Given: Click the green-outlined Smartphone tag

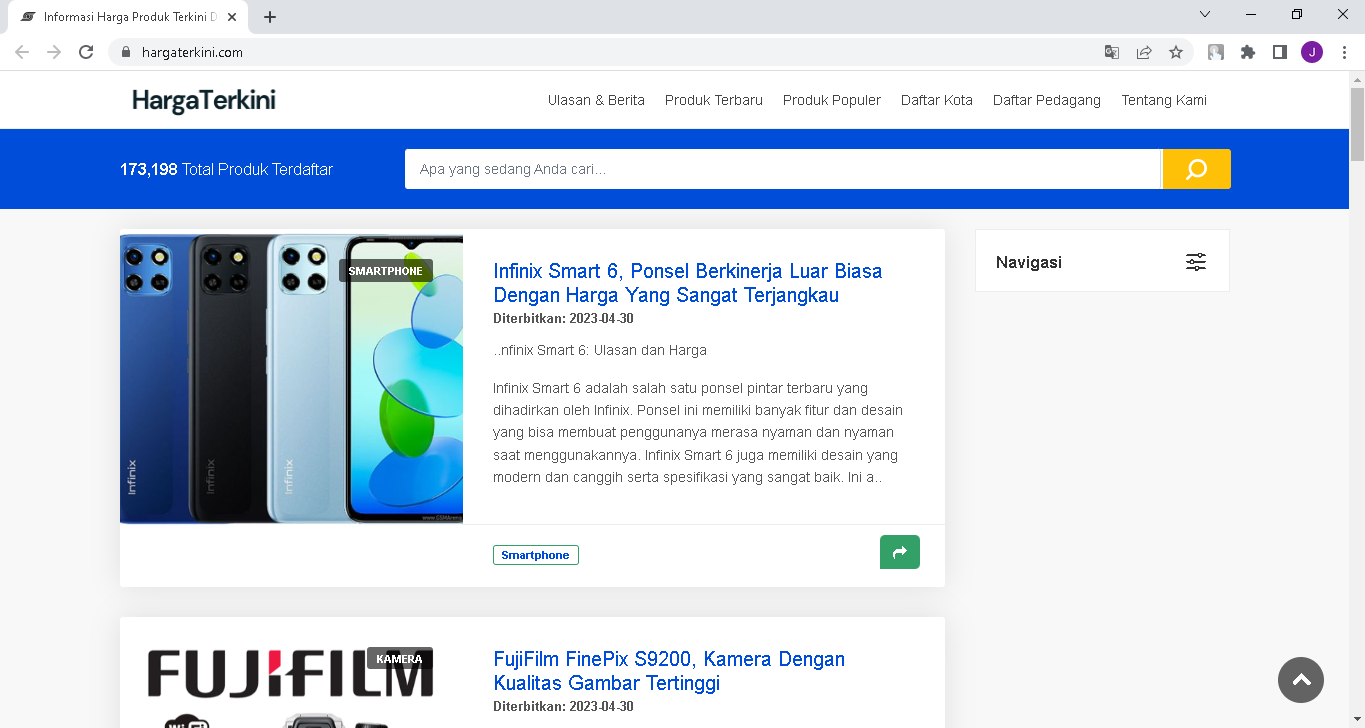Looking at the screenshot, I should 535,555.
